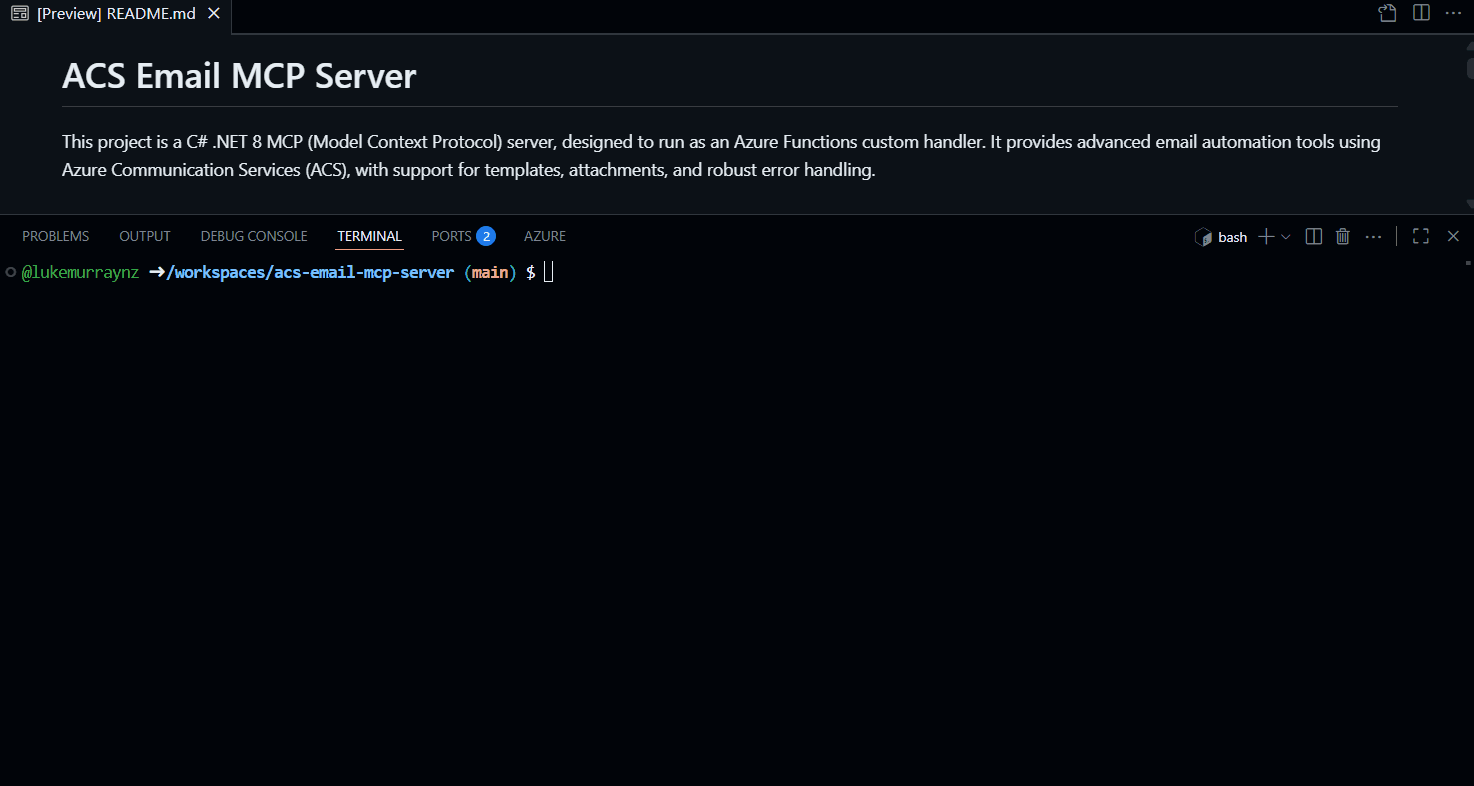This screenshot has width=1474, height=786.
Task: Click the terminal command decoration circle
Action: click(x=10, y=272)
